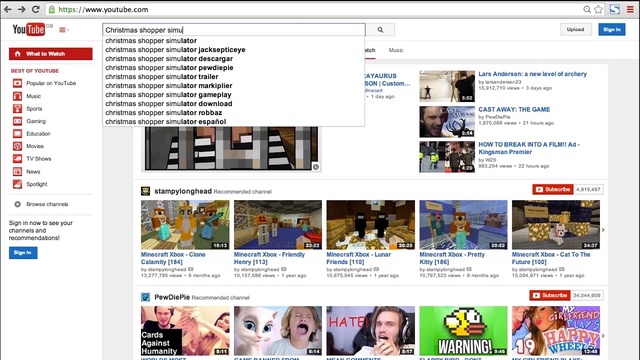Click the CAST AWAY video thumbnail
The height and width of the screenshot is (360, 640).
pos(447,122)
